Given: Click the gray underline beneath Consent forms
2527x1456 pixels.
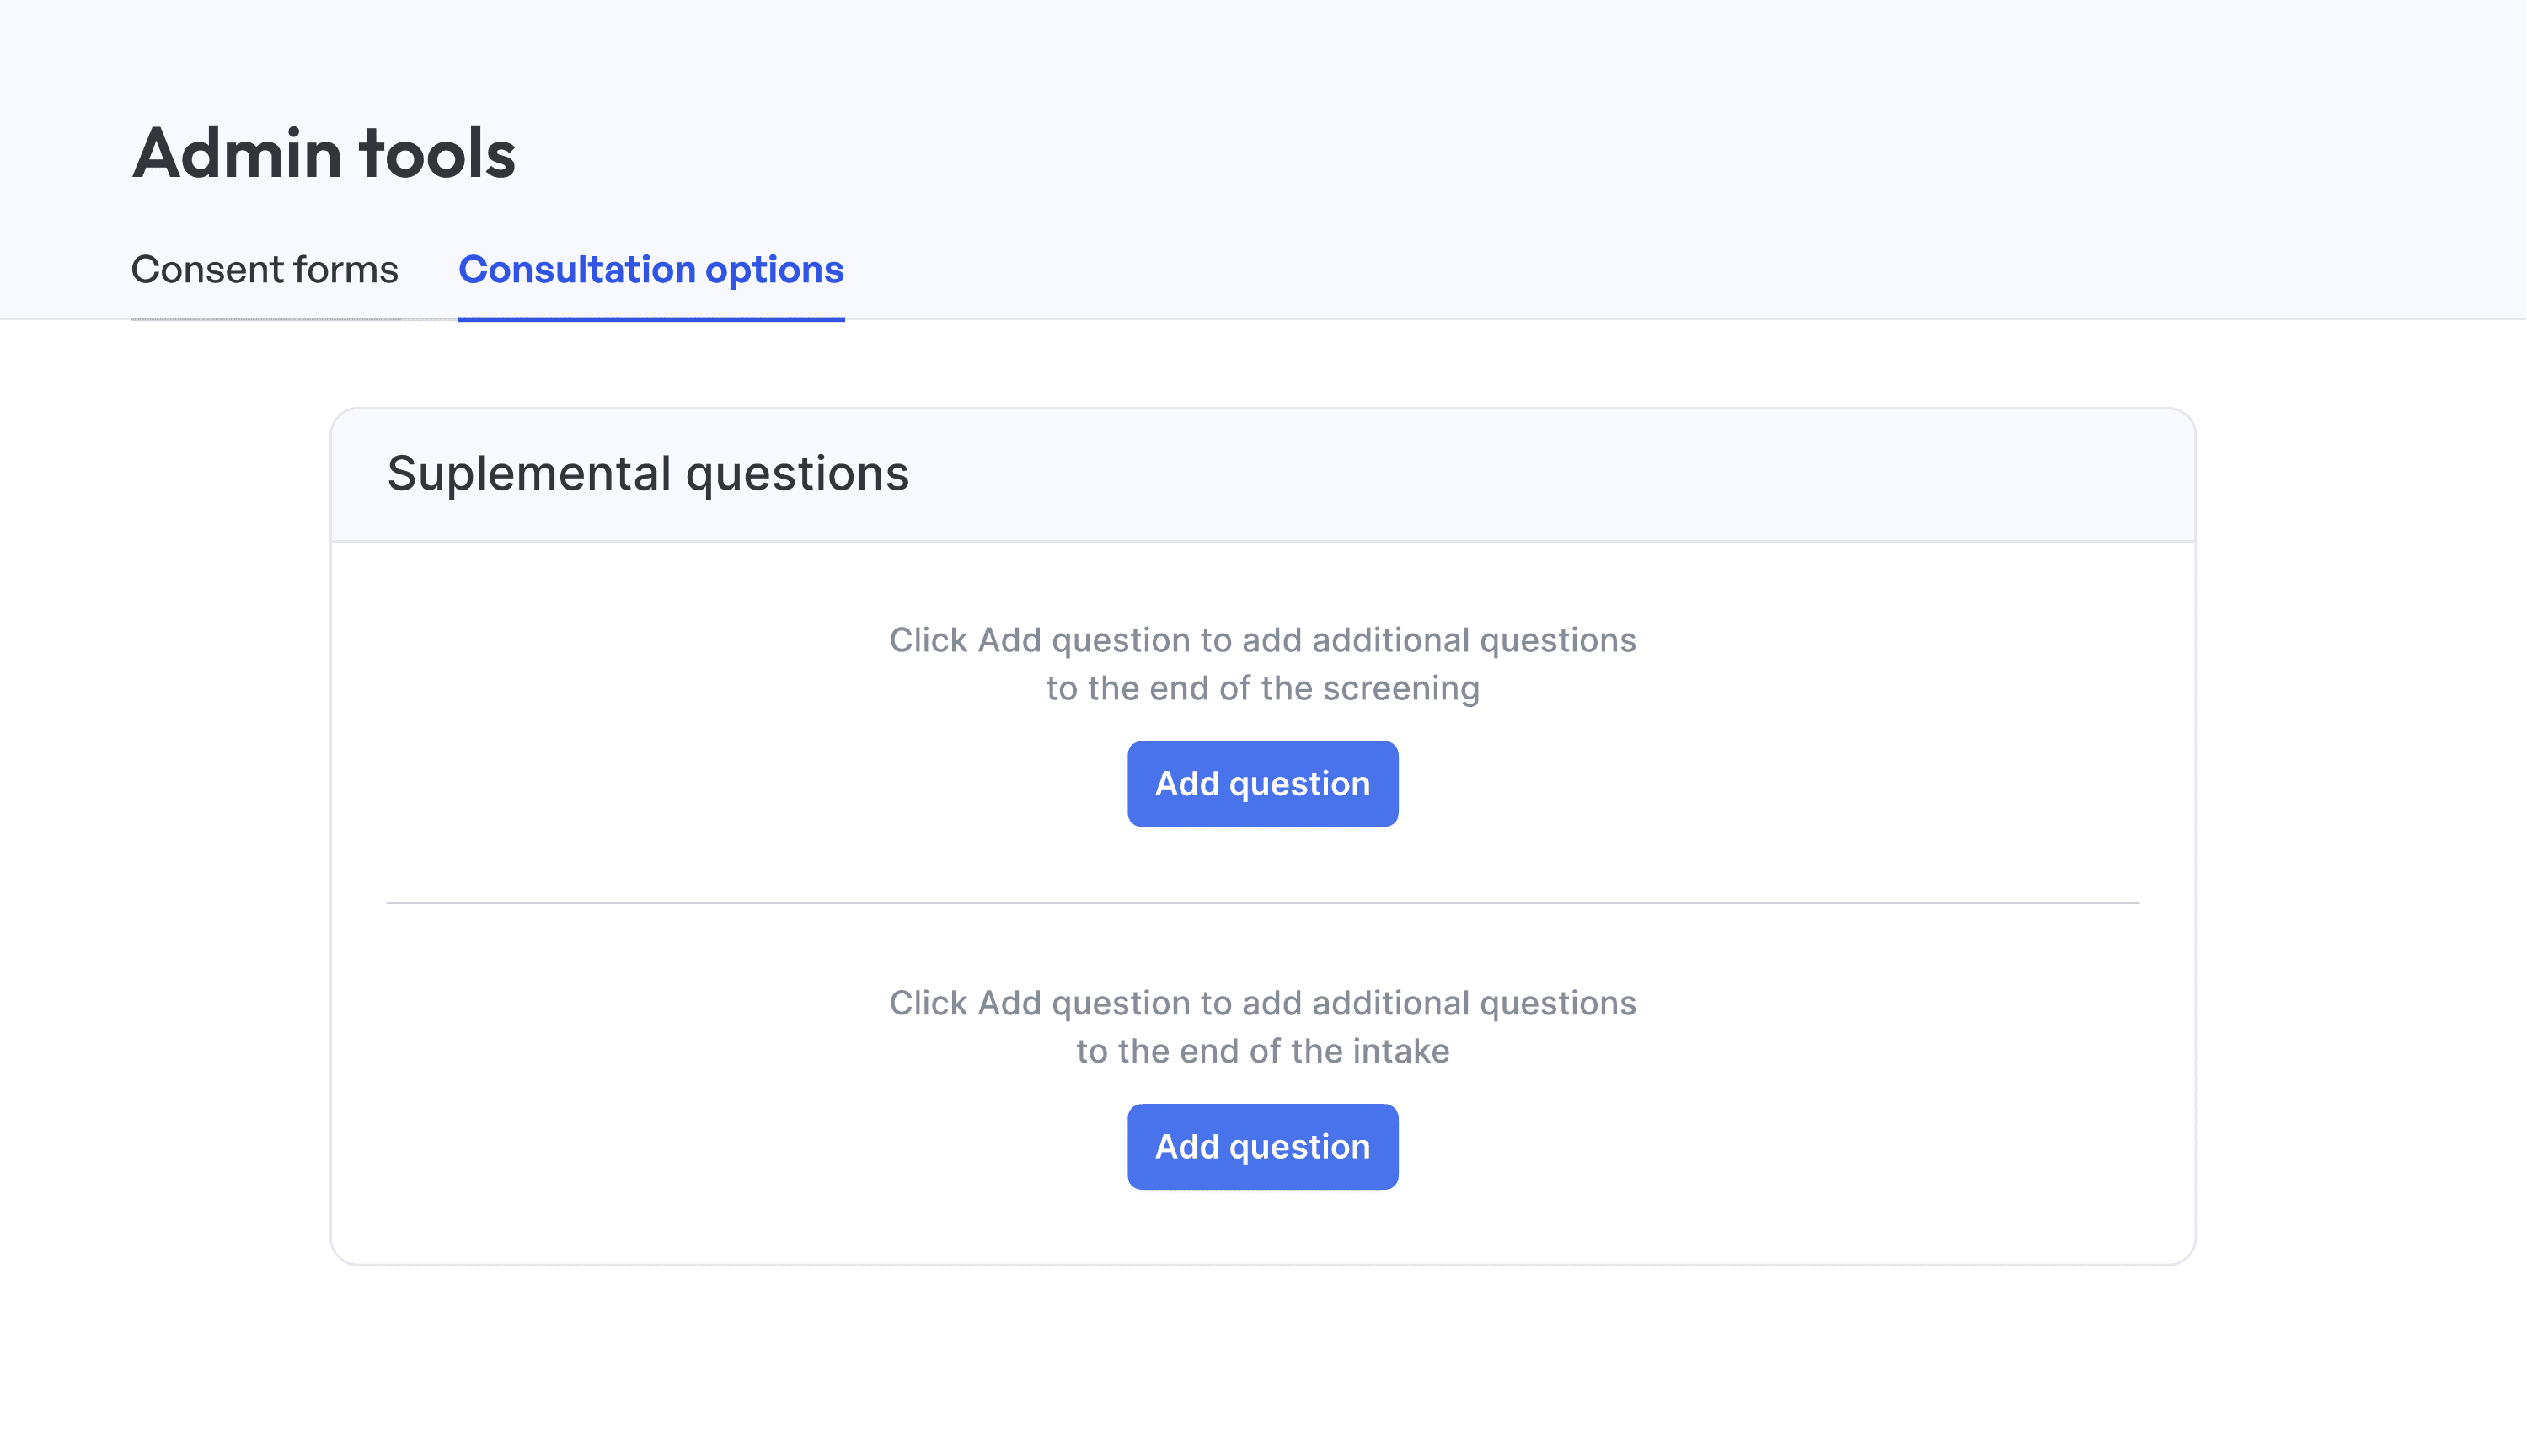Looking at the screenshot, I should tap(264, 319).
